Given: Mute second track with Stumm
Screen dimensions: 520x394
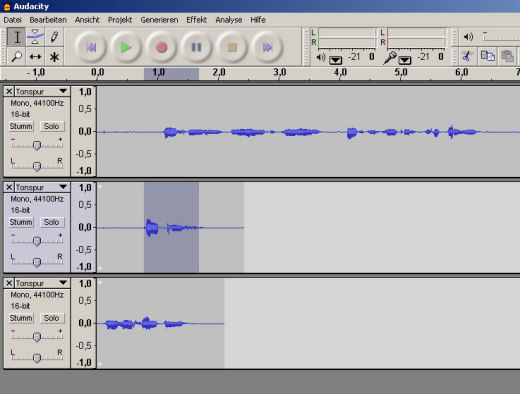Looking at the screenshot, I should click(21, 222).
